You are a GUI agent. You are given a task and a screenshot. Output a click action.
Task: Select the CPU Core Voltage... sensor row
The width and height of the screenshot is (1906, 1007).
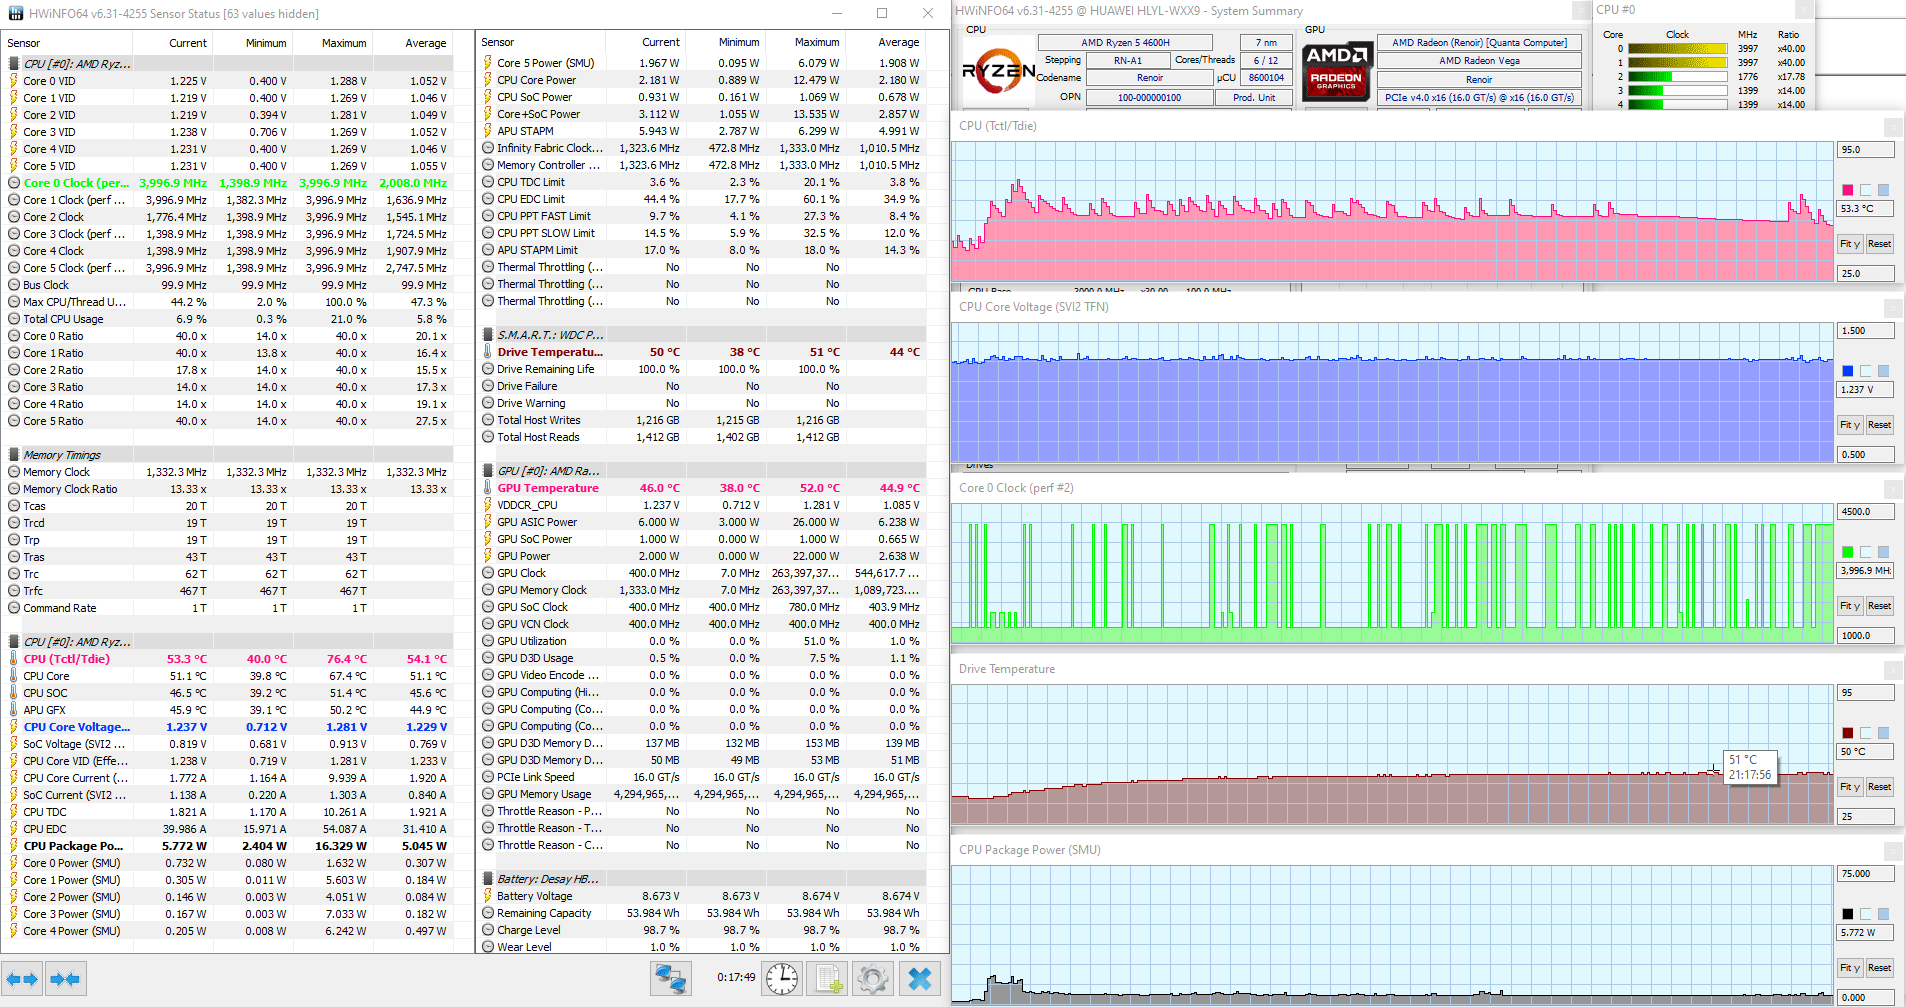pos(227,727)
